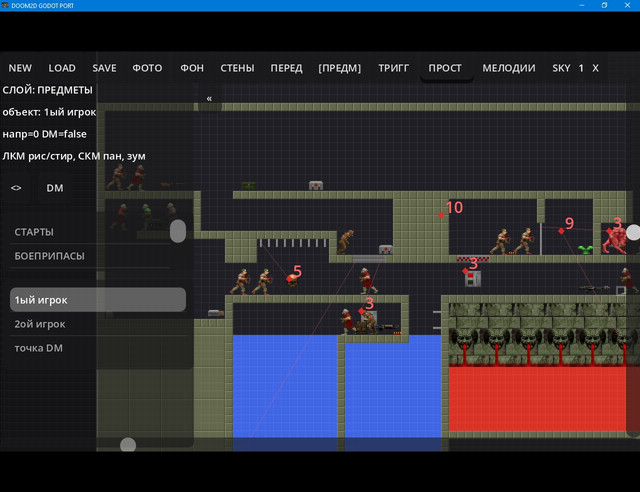Viewport: 640px width, 492px height.
Task: Select 1ый игрок in the list
Action: click(x=98, y=300)
